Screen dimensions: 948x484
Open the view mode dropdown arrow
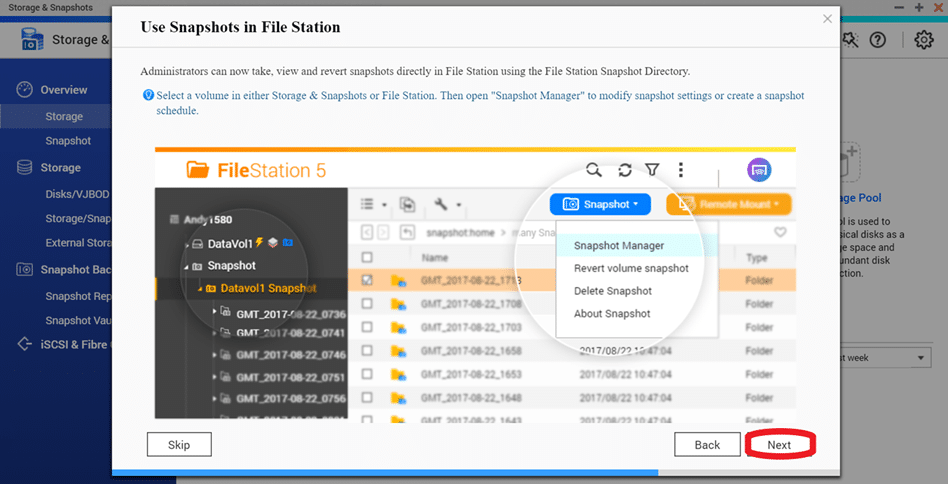click(385, 205)
